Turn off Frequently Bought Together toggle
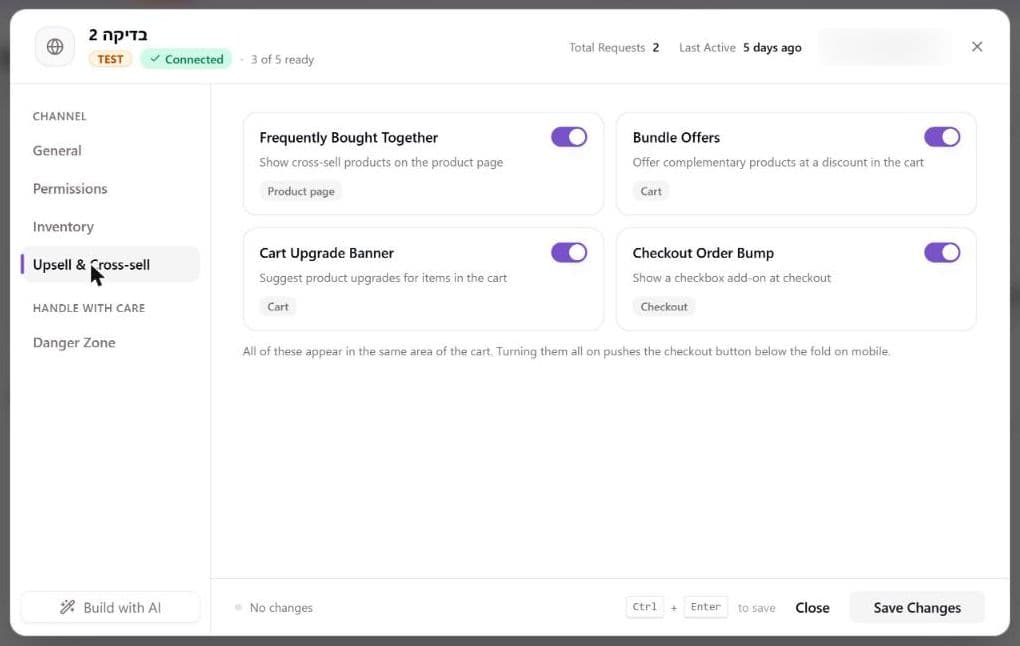 [569, 137]
